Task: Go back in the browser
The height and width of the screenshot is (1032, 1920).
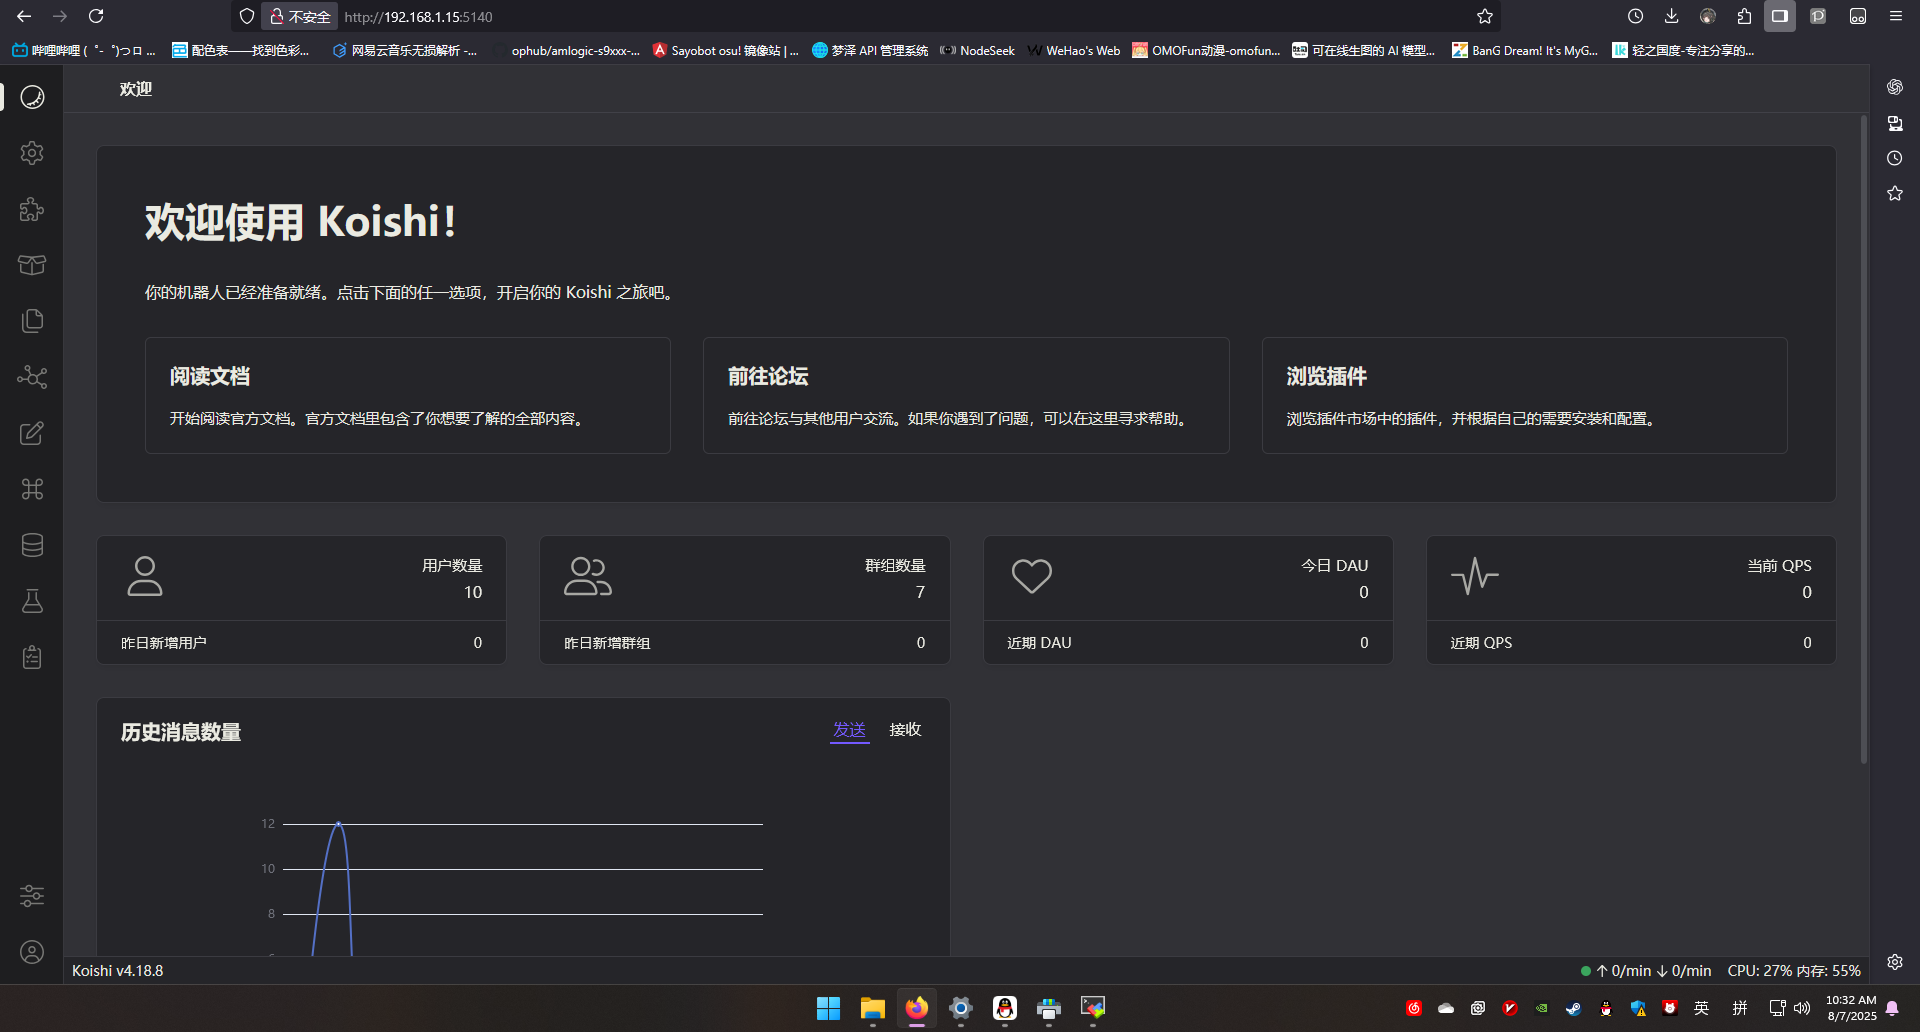Action: (x=24, y=16)
